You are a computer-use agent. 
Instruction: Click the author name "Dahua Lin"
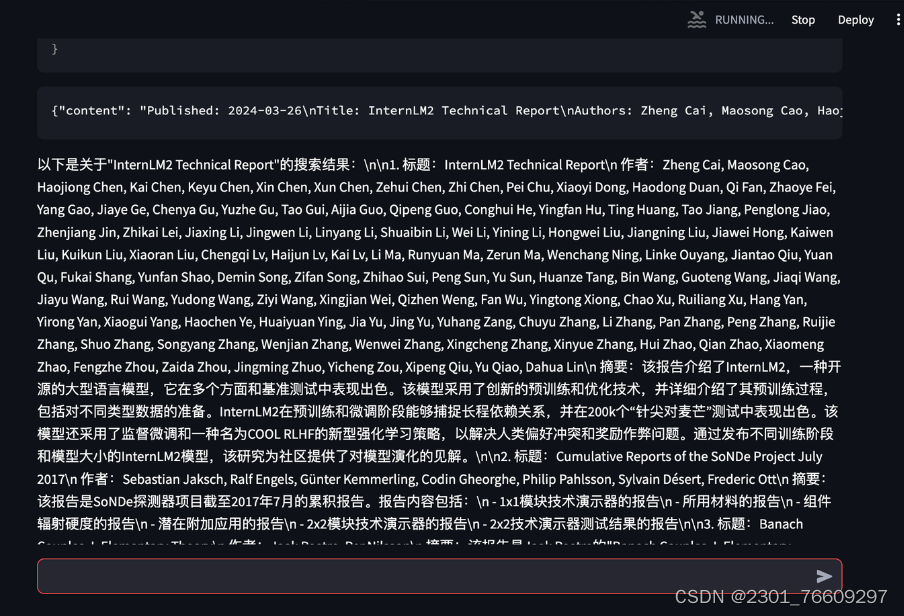(x=555, y=367)
